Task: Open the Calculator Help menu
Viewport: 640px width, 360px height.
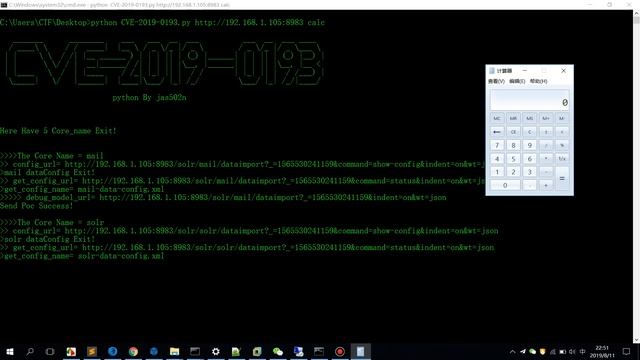Action: click(x=538, y=81)
